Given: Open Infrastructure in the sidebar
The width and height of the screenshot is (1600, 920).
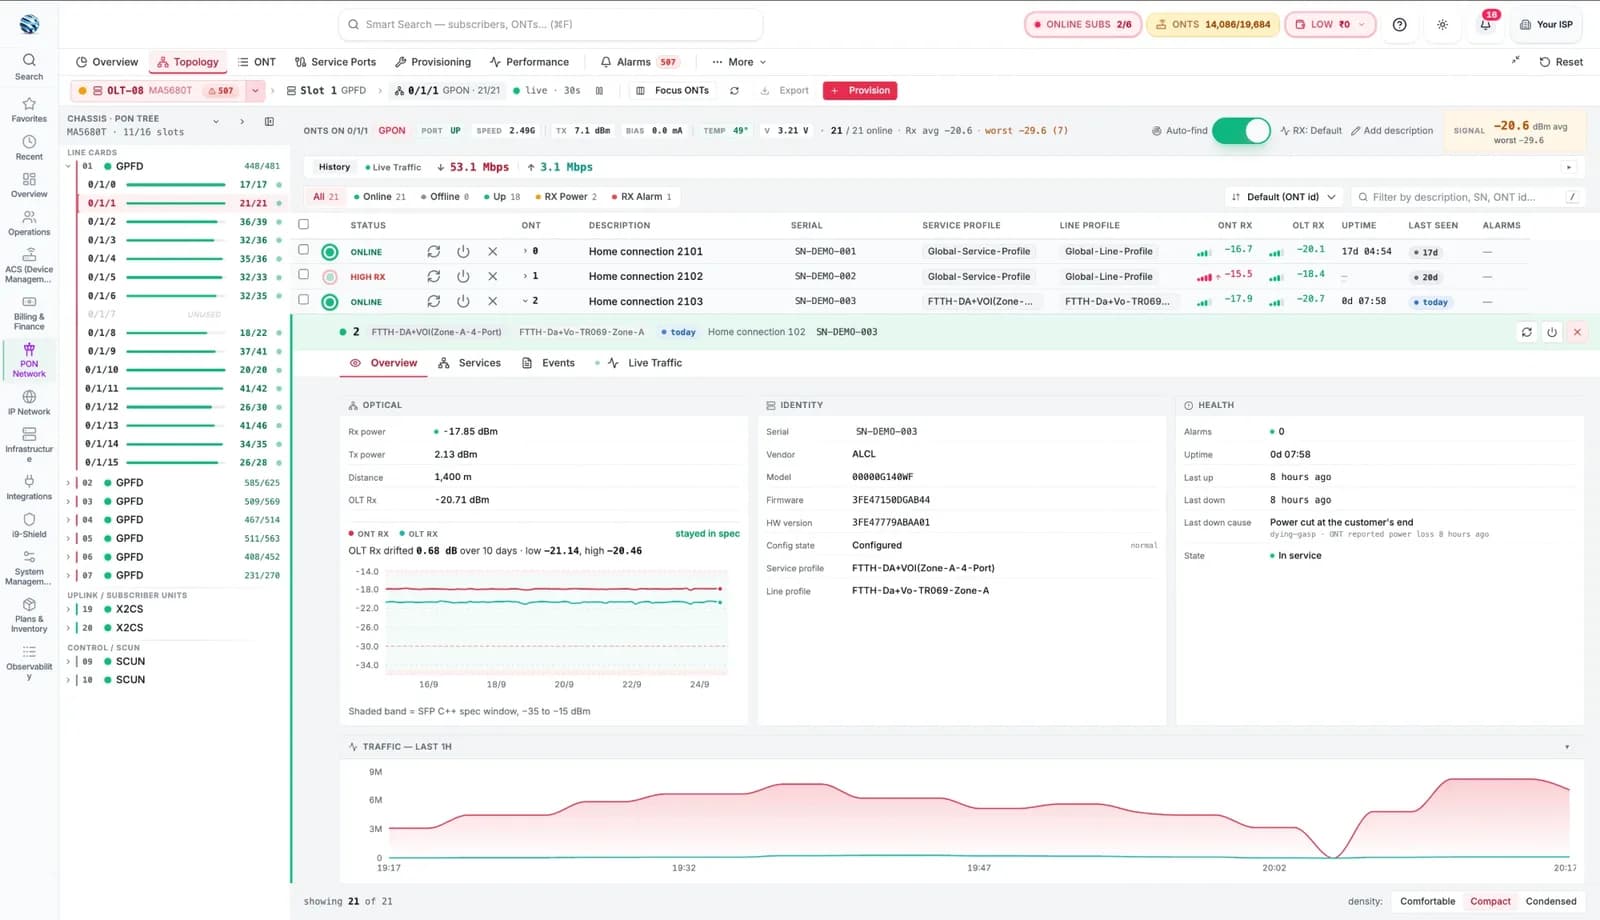Looking at the screenshot, I should point(29,445).
